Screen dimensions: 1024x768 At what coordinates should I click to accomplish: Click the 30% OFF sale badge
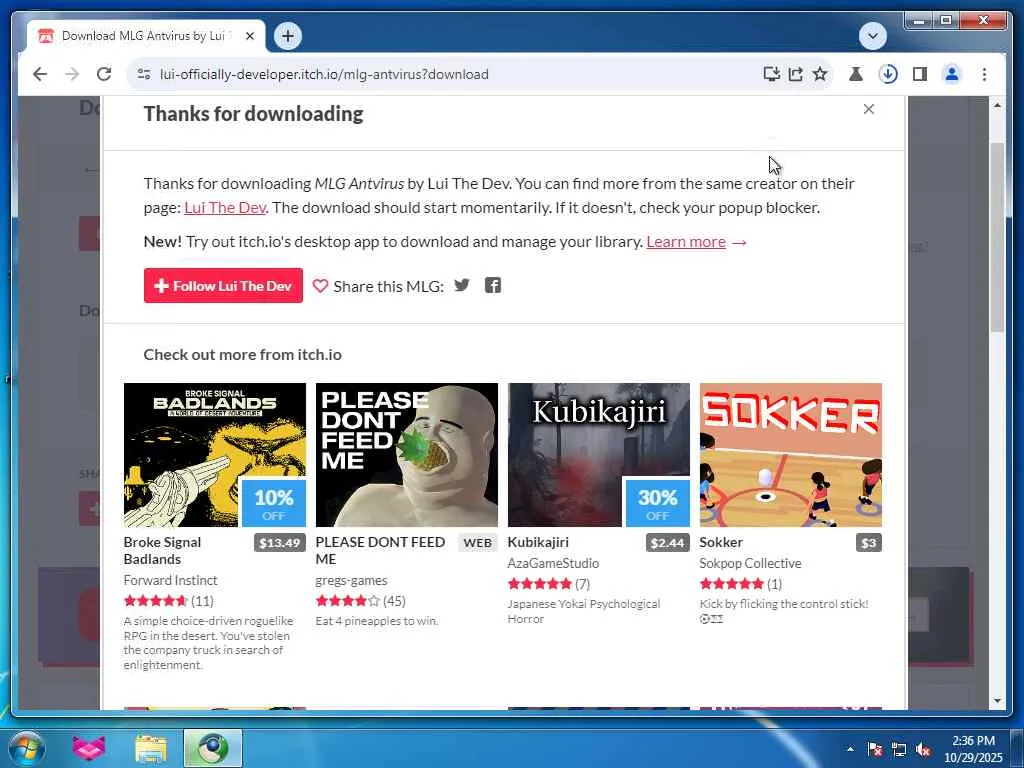point(658,503)
